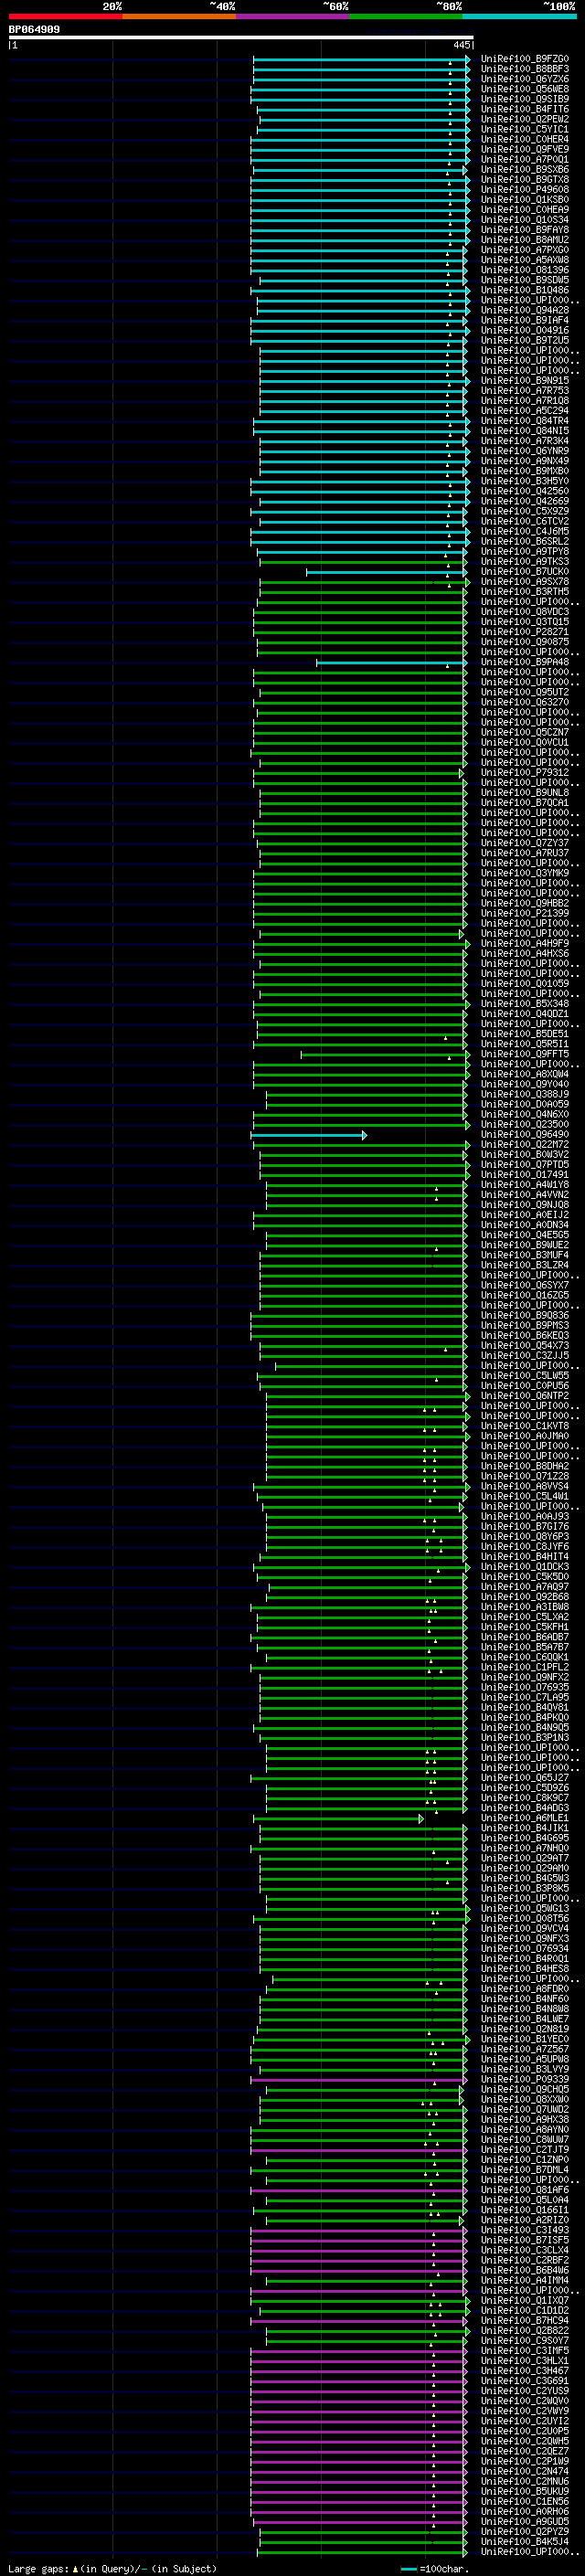Viewport: 585px width, 2576px height.
Task: Select the UniRef100_B9T2U5 label
Action: coord(525,340)
